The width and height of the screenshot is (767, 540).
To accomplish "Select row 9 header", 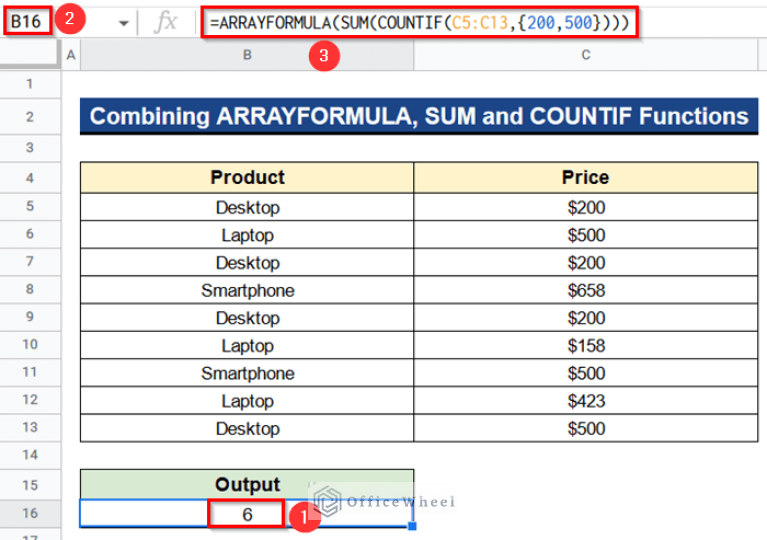I will [x=30, y=317].
